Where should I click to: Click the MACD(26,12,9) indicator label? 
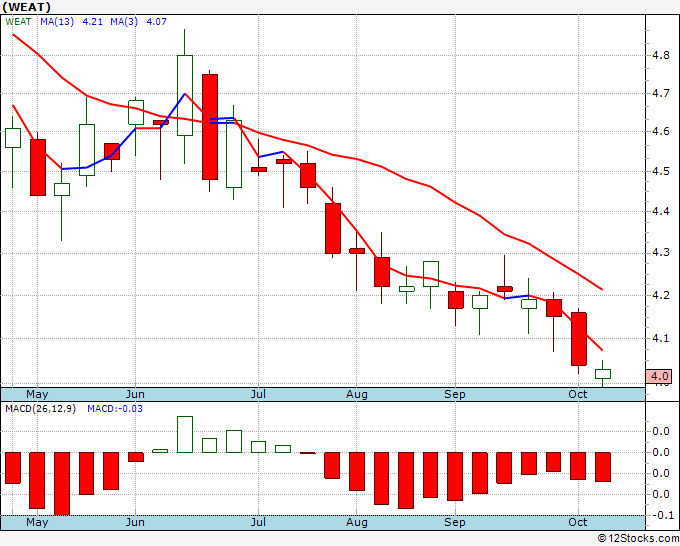[40, 409]
